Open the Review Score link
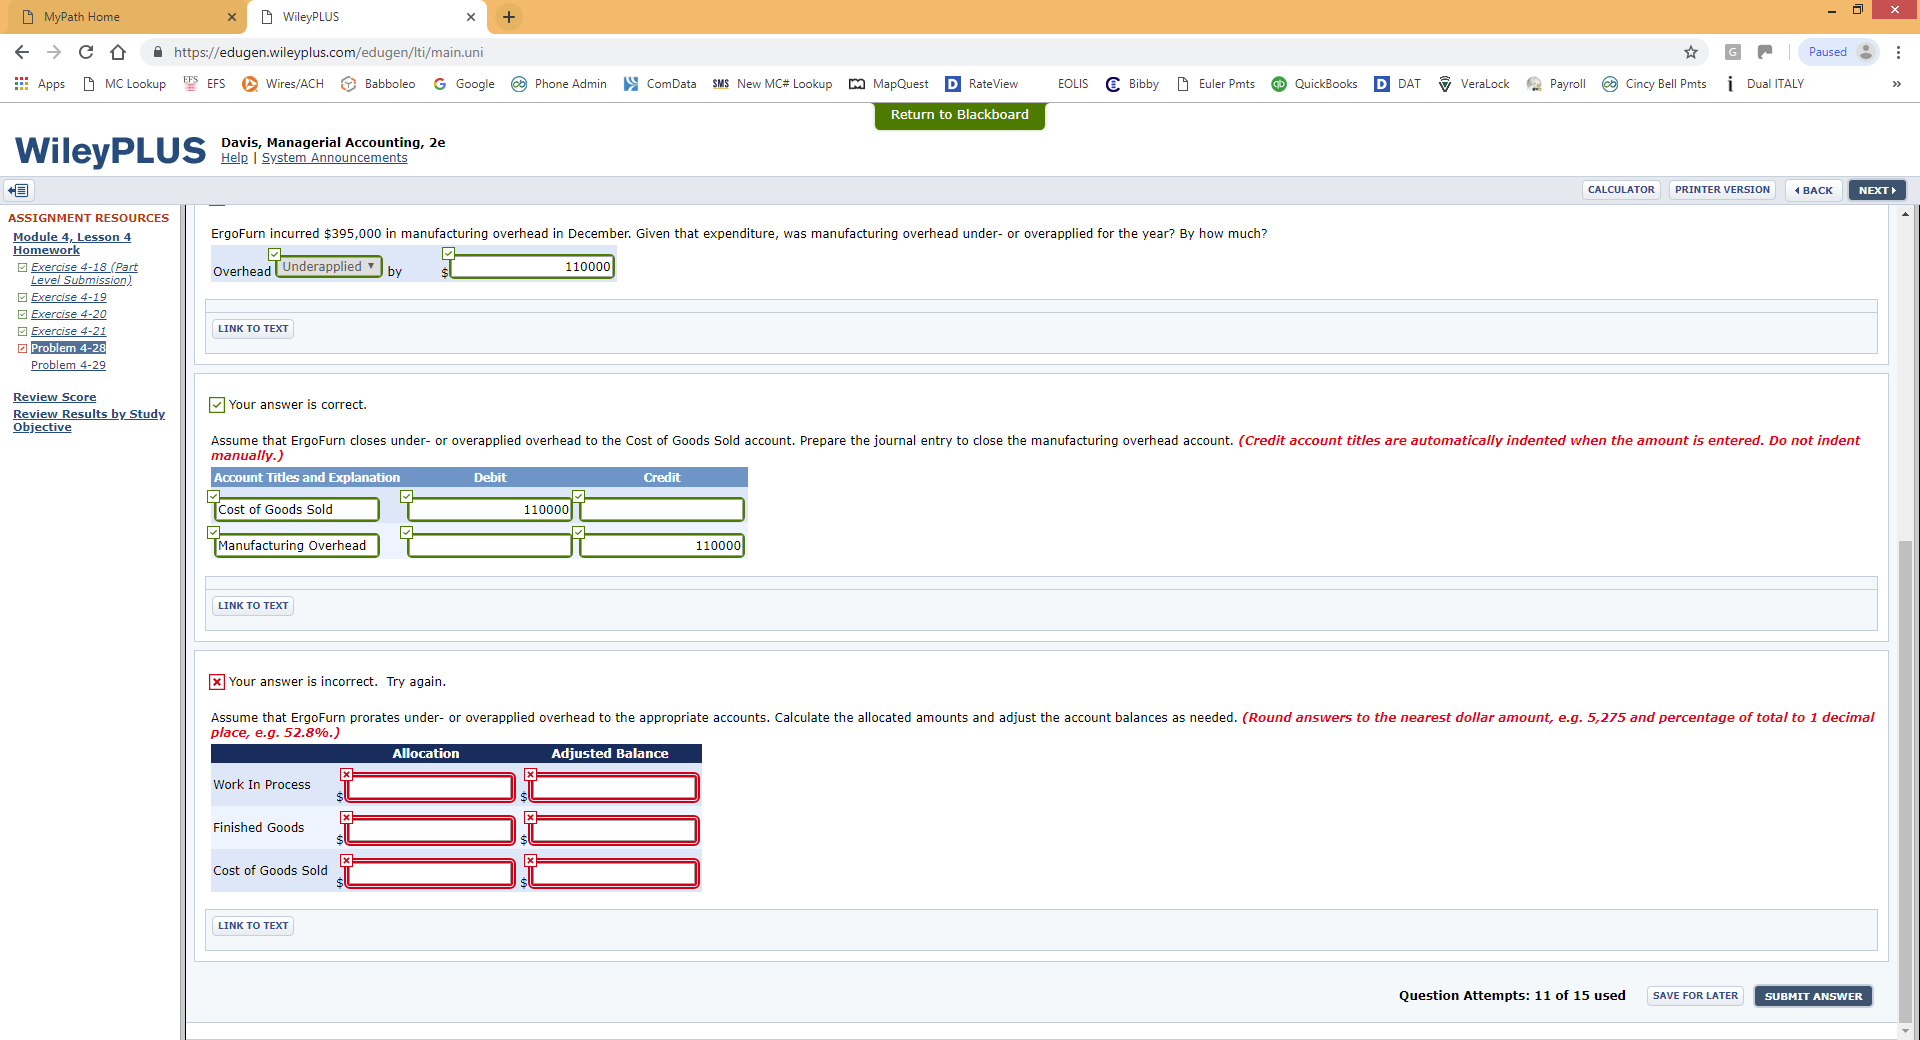The image size is (1920, 1040). tap(54, 397)
